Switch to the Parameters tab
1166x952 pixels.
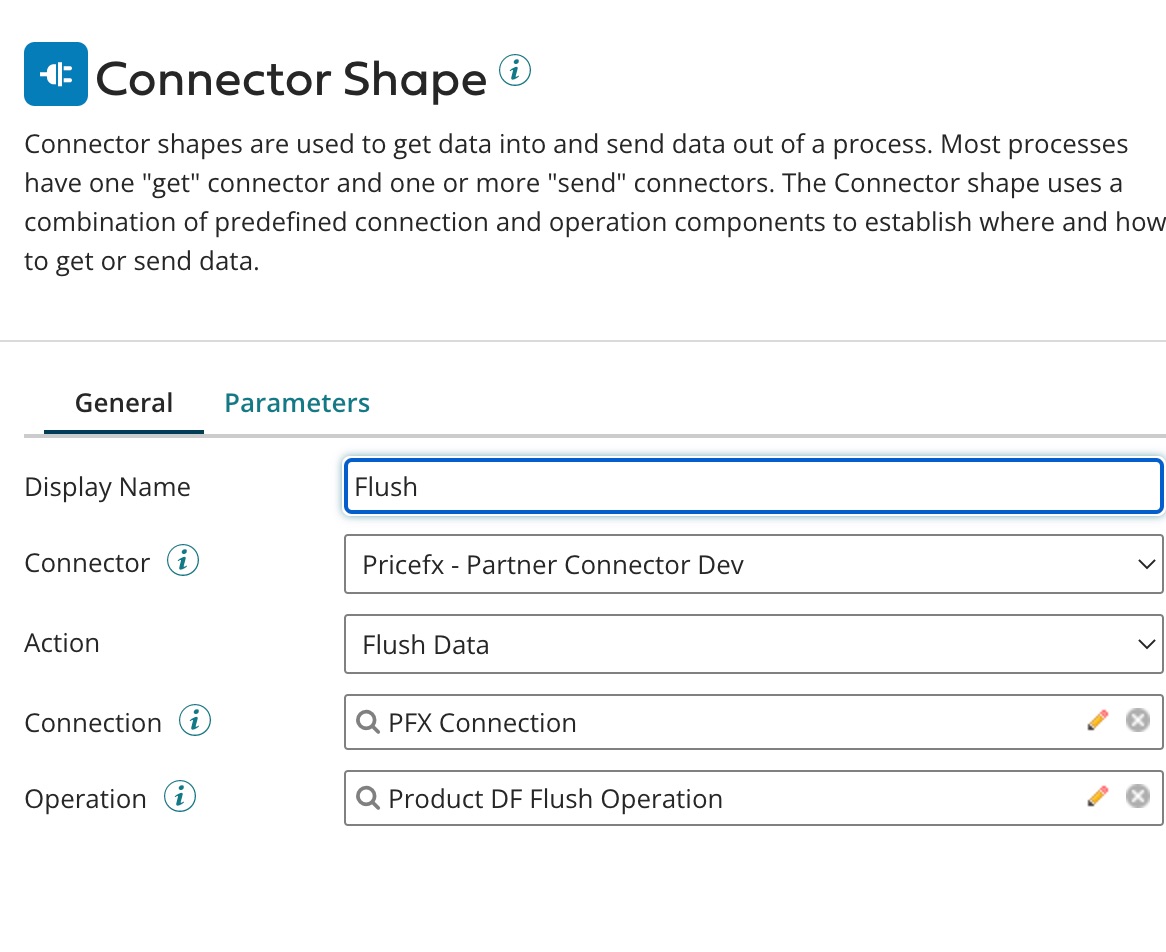(x=297, y=403)
